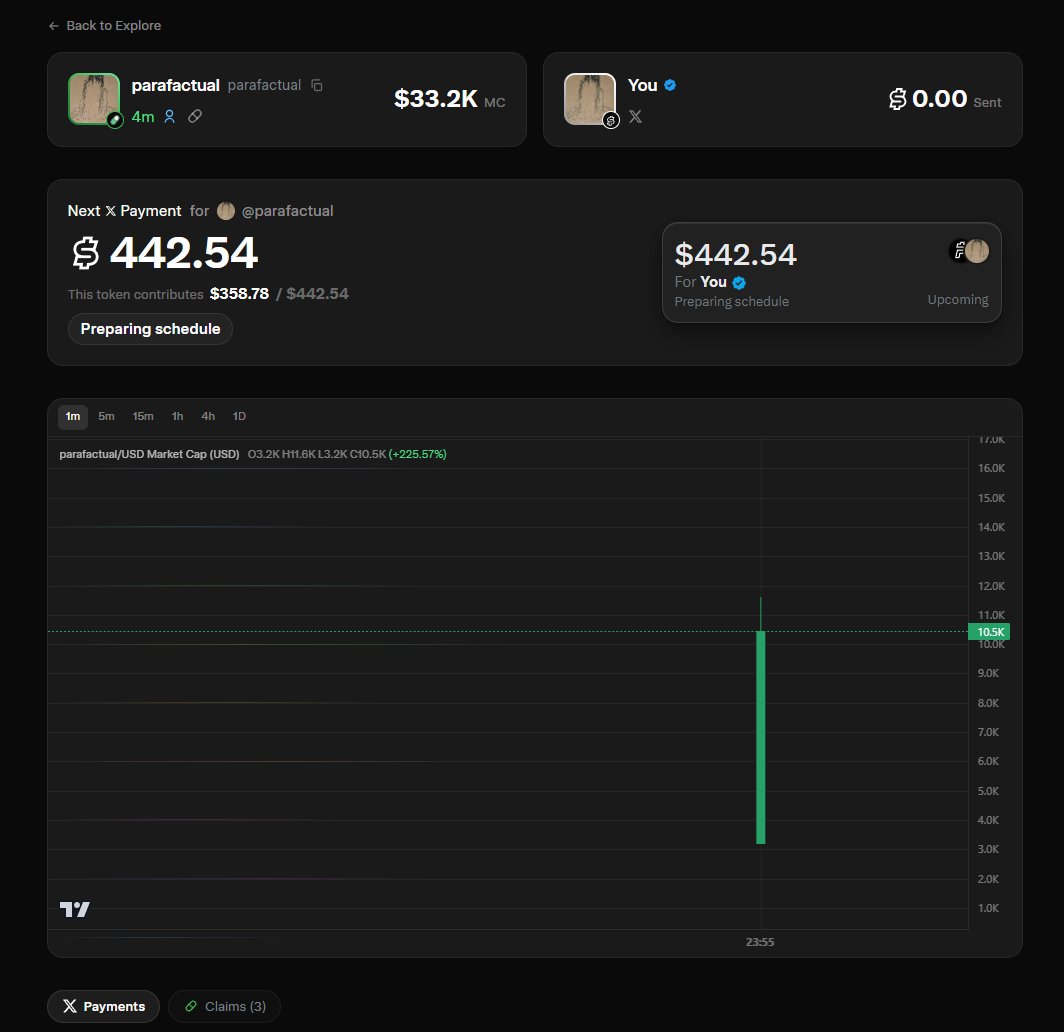The width and height of the screenshot is (1064, 1032).
Task: Click the Preparing schedule pill button
Action: [150, 329]
